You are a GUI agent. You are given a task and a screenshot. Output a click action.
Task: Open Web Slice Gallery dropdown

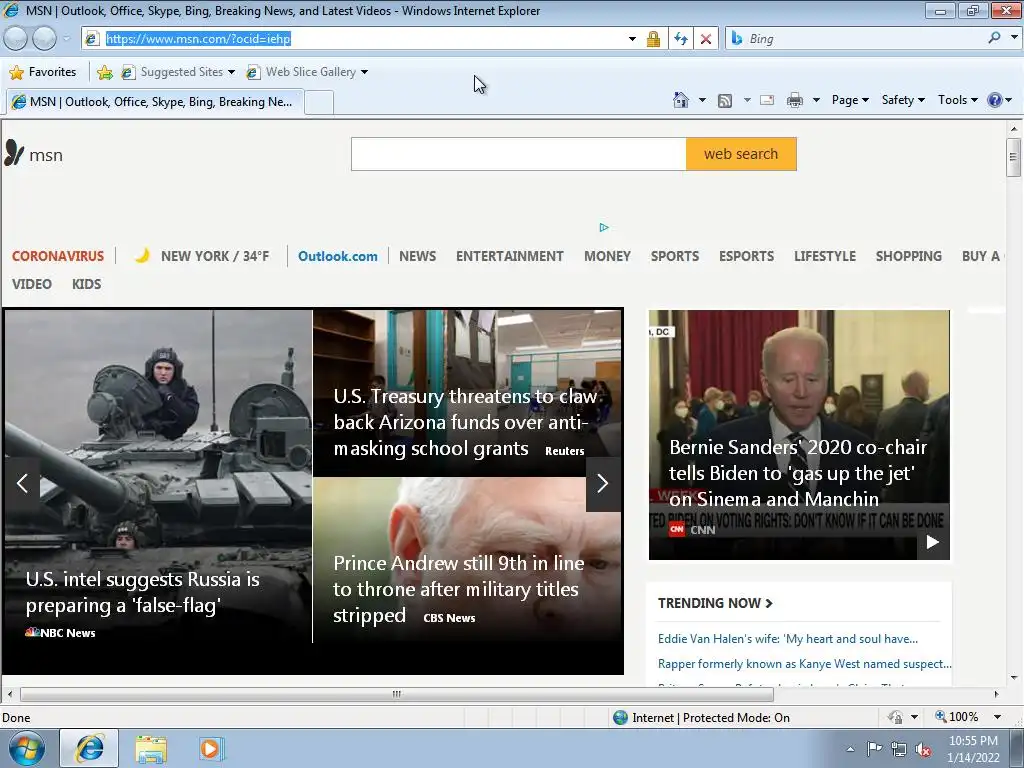pyautogui.click(x=307, y=72)
